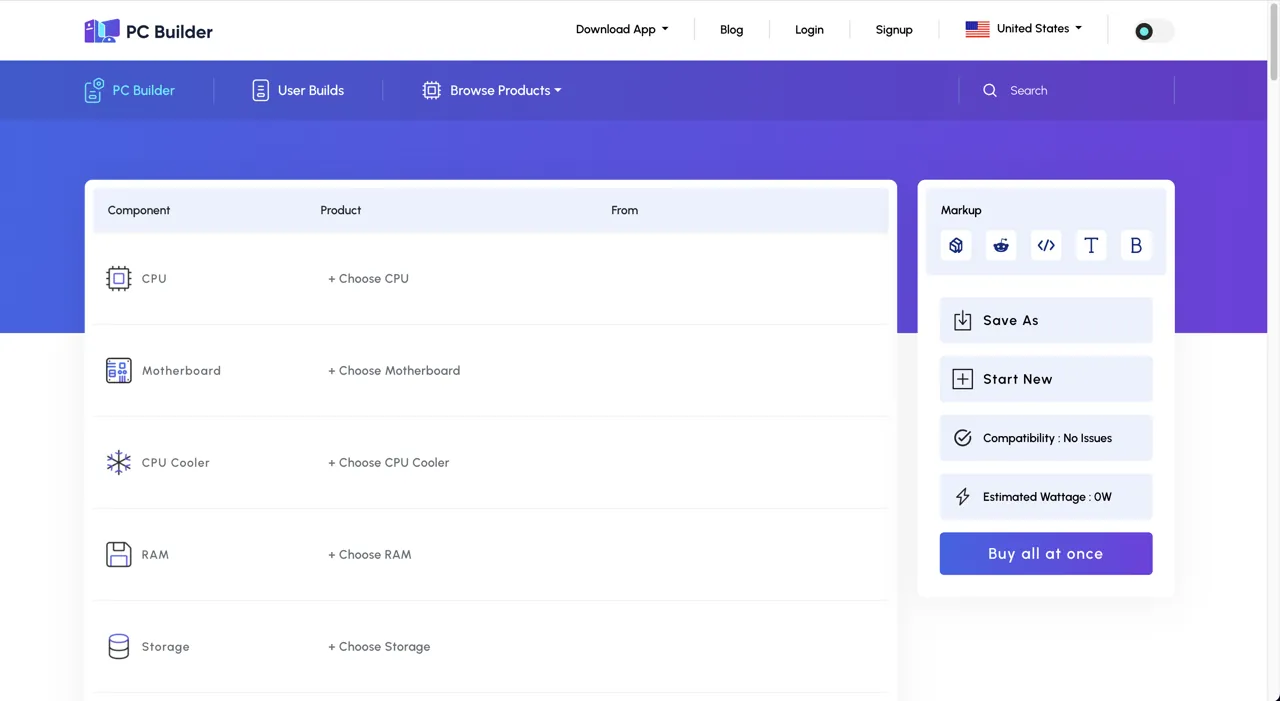Screen dimensions: 1280x701
Task: Go to the Blog page
Action: pyautogui.click(x=732, y=30)
